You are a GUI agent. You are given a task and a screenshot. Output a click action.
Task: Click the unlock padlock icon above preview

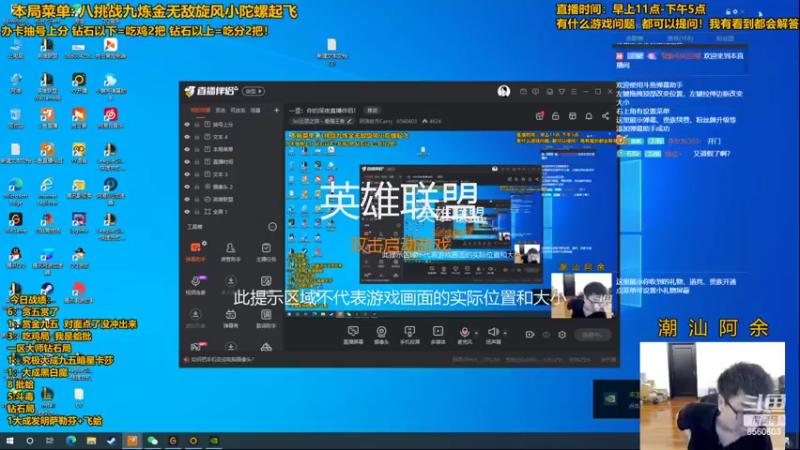tap(556, 116)
